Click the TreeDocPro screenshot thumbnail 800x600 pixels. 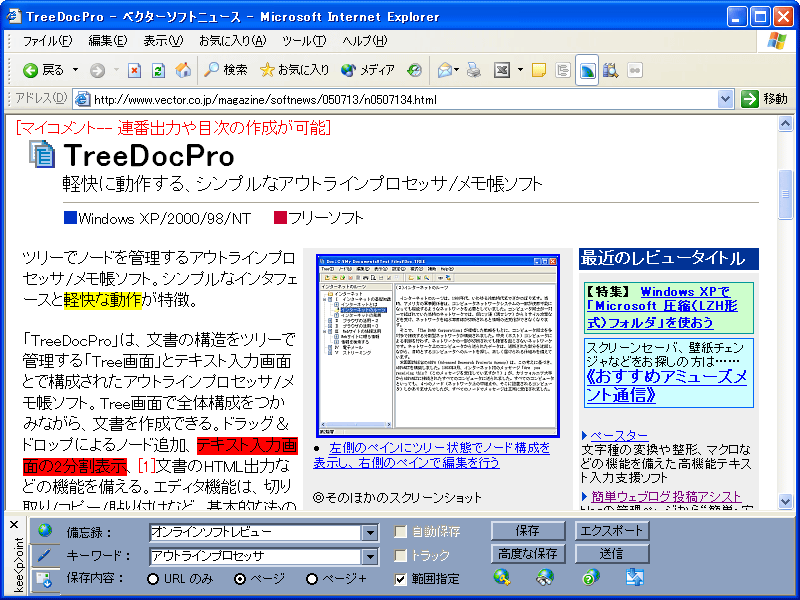tap(438, 346)
